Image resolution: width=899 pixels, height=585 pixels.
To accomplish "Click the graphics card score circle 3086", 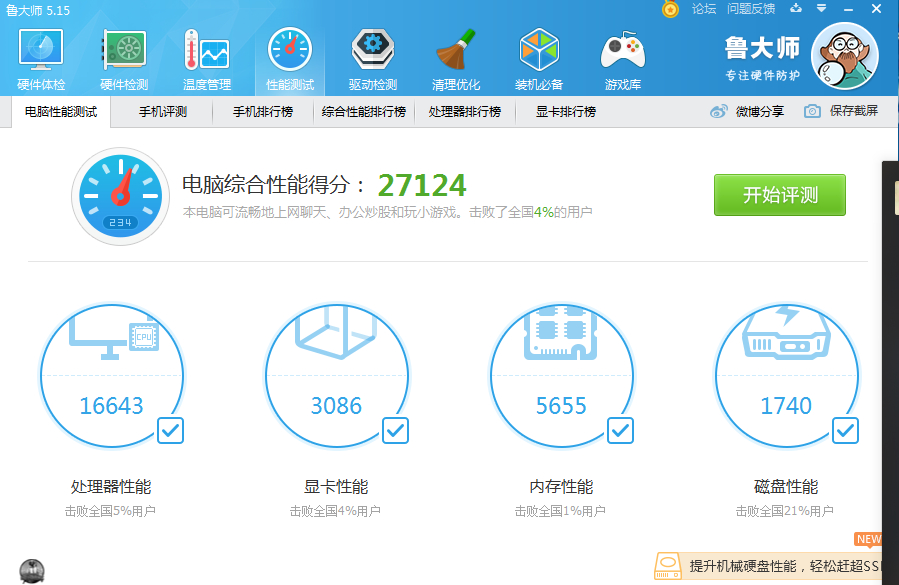I will (337, 376).
